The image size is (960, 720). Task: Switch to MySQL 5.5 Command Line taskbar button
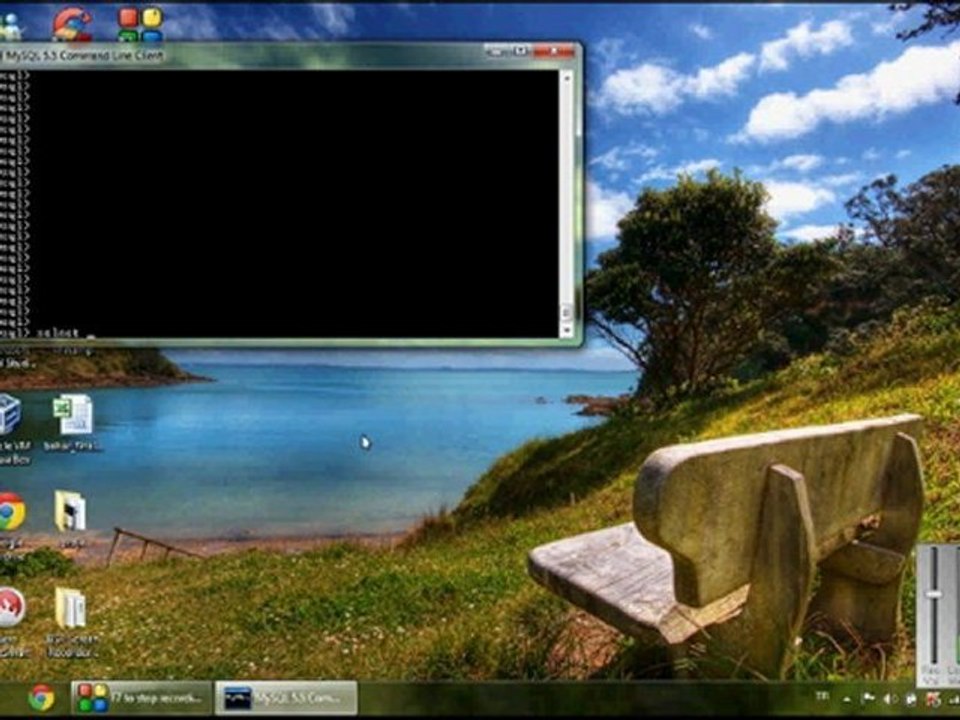pyautogui.click(x=286, y=698)
